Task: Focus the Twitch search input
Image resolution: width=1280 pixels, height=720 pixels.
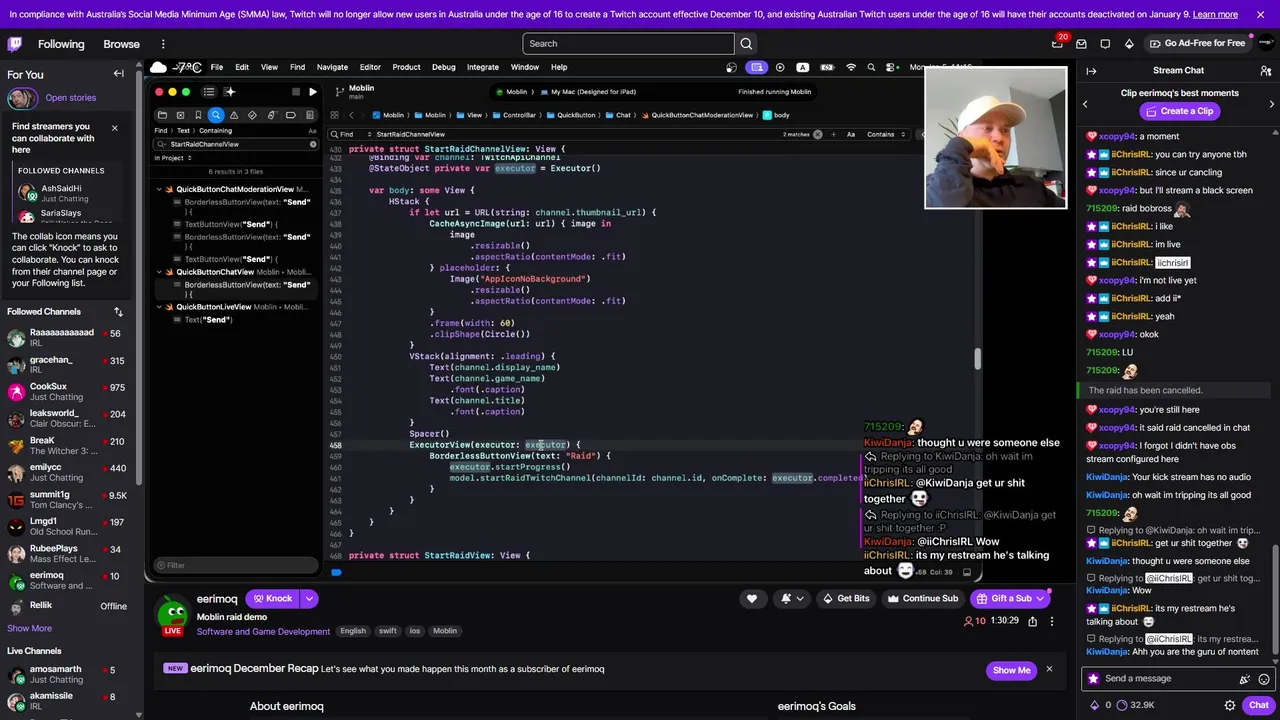Action: [628, 44]
